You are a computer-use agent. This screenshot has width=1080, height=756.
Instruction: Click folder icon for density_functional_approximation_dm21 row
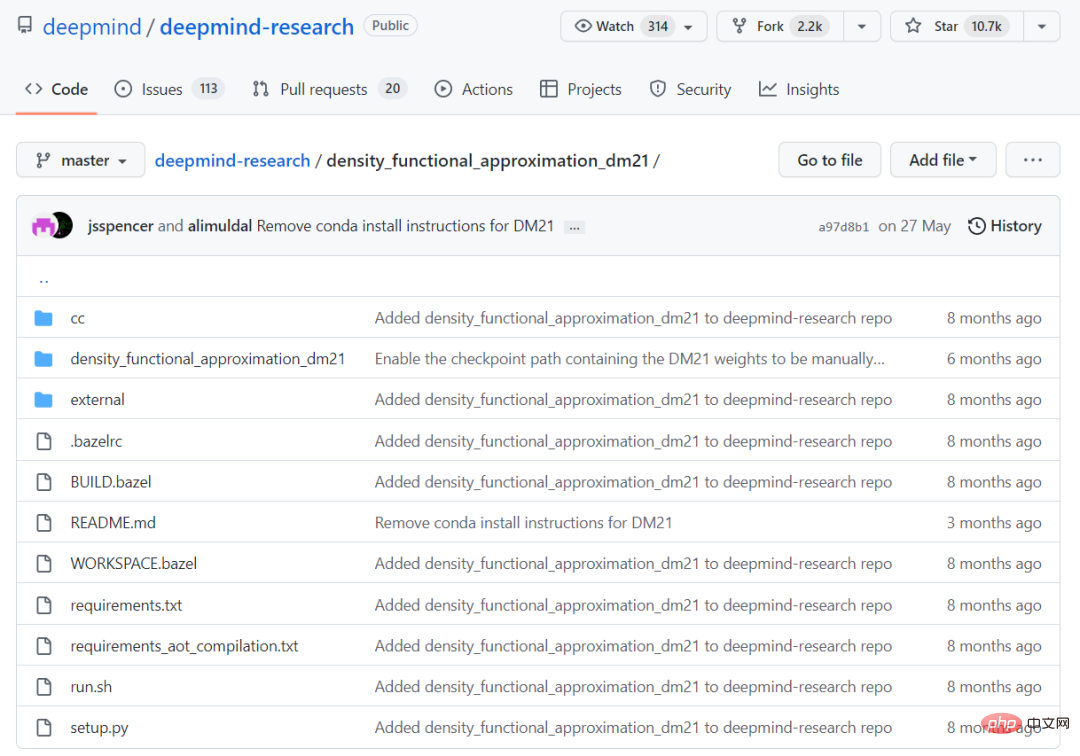(x=43, y=359)
